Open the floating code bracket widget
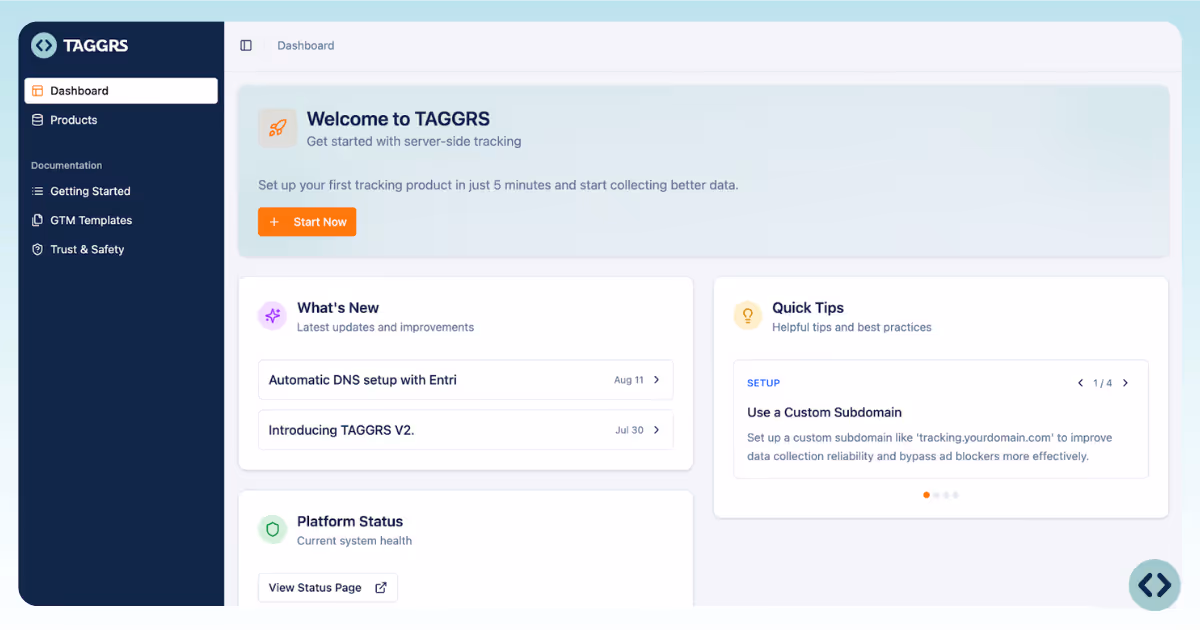Image resolution: width=1200 pixels, height=630 pixels. [x=1154, y=584]
